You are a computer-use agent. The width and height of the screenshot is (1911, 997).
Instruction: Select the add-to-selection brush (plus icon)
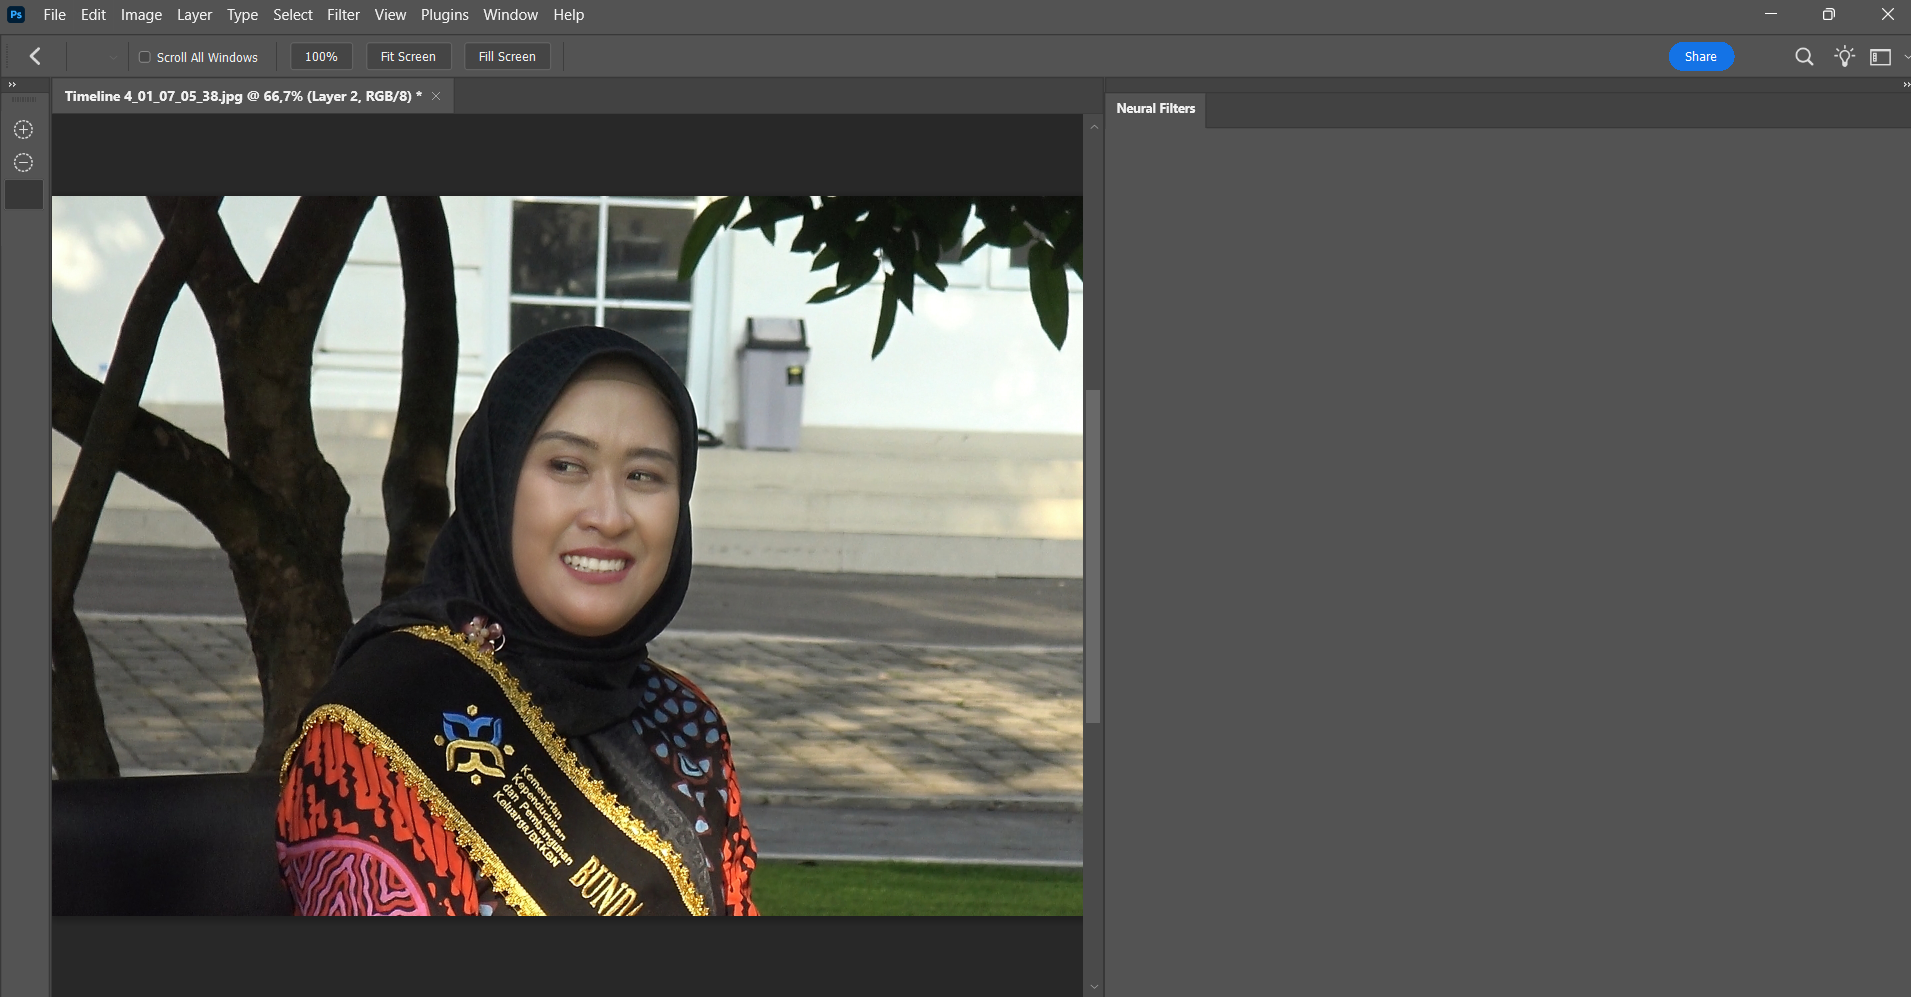coord(23,129)
